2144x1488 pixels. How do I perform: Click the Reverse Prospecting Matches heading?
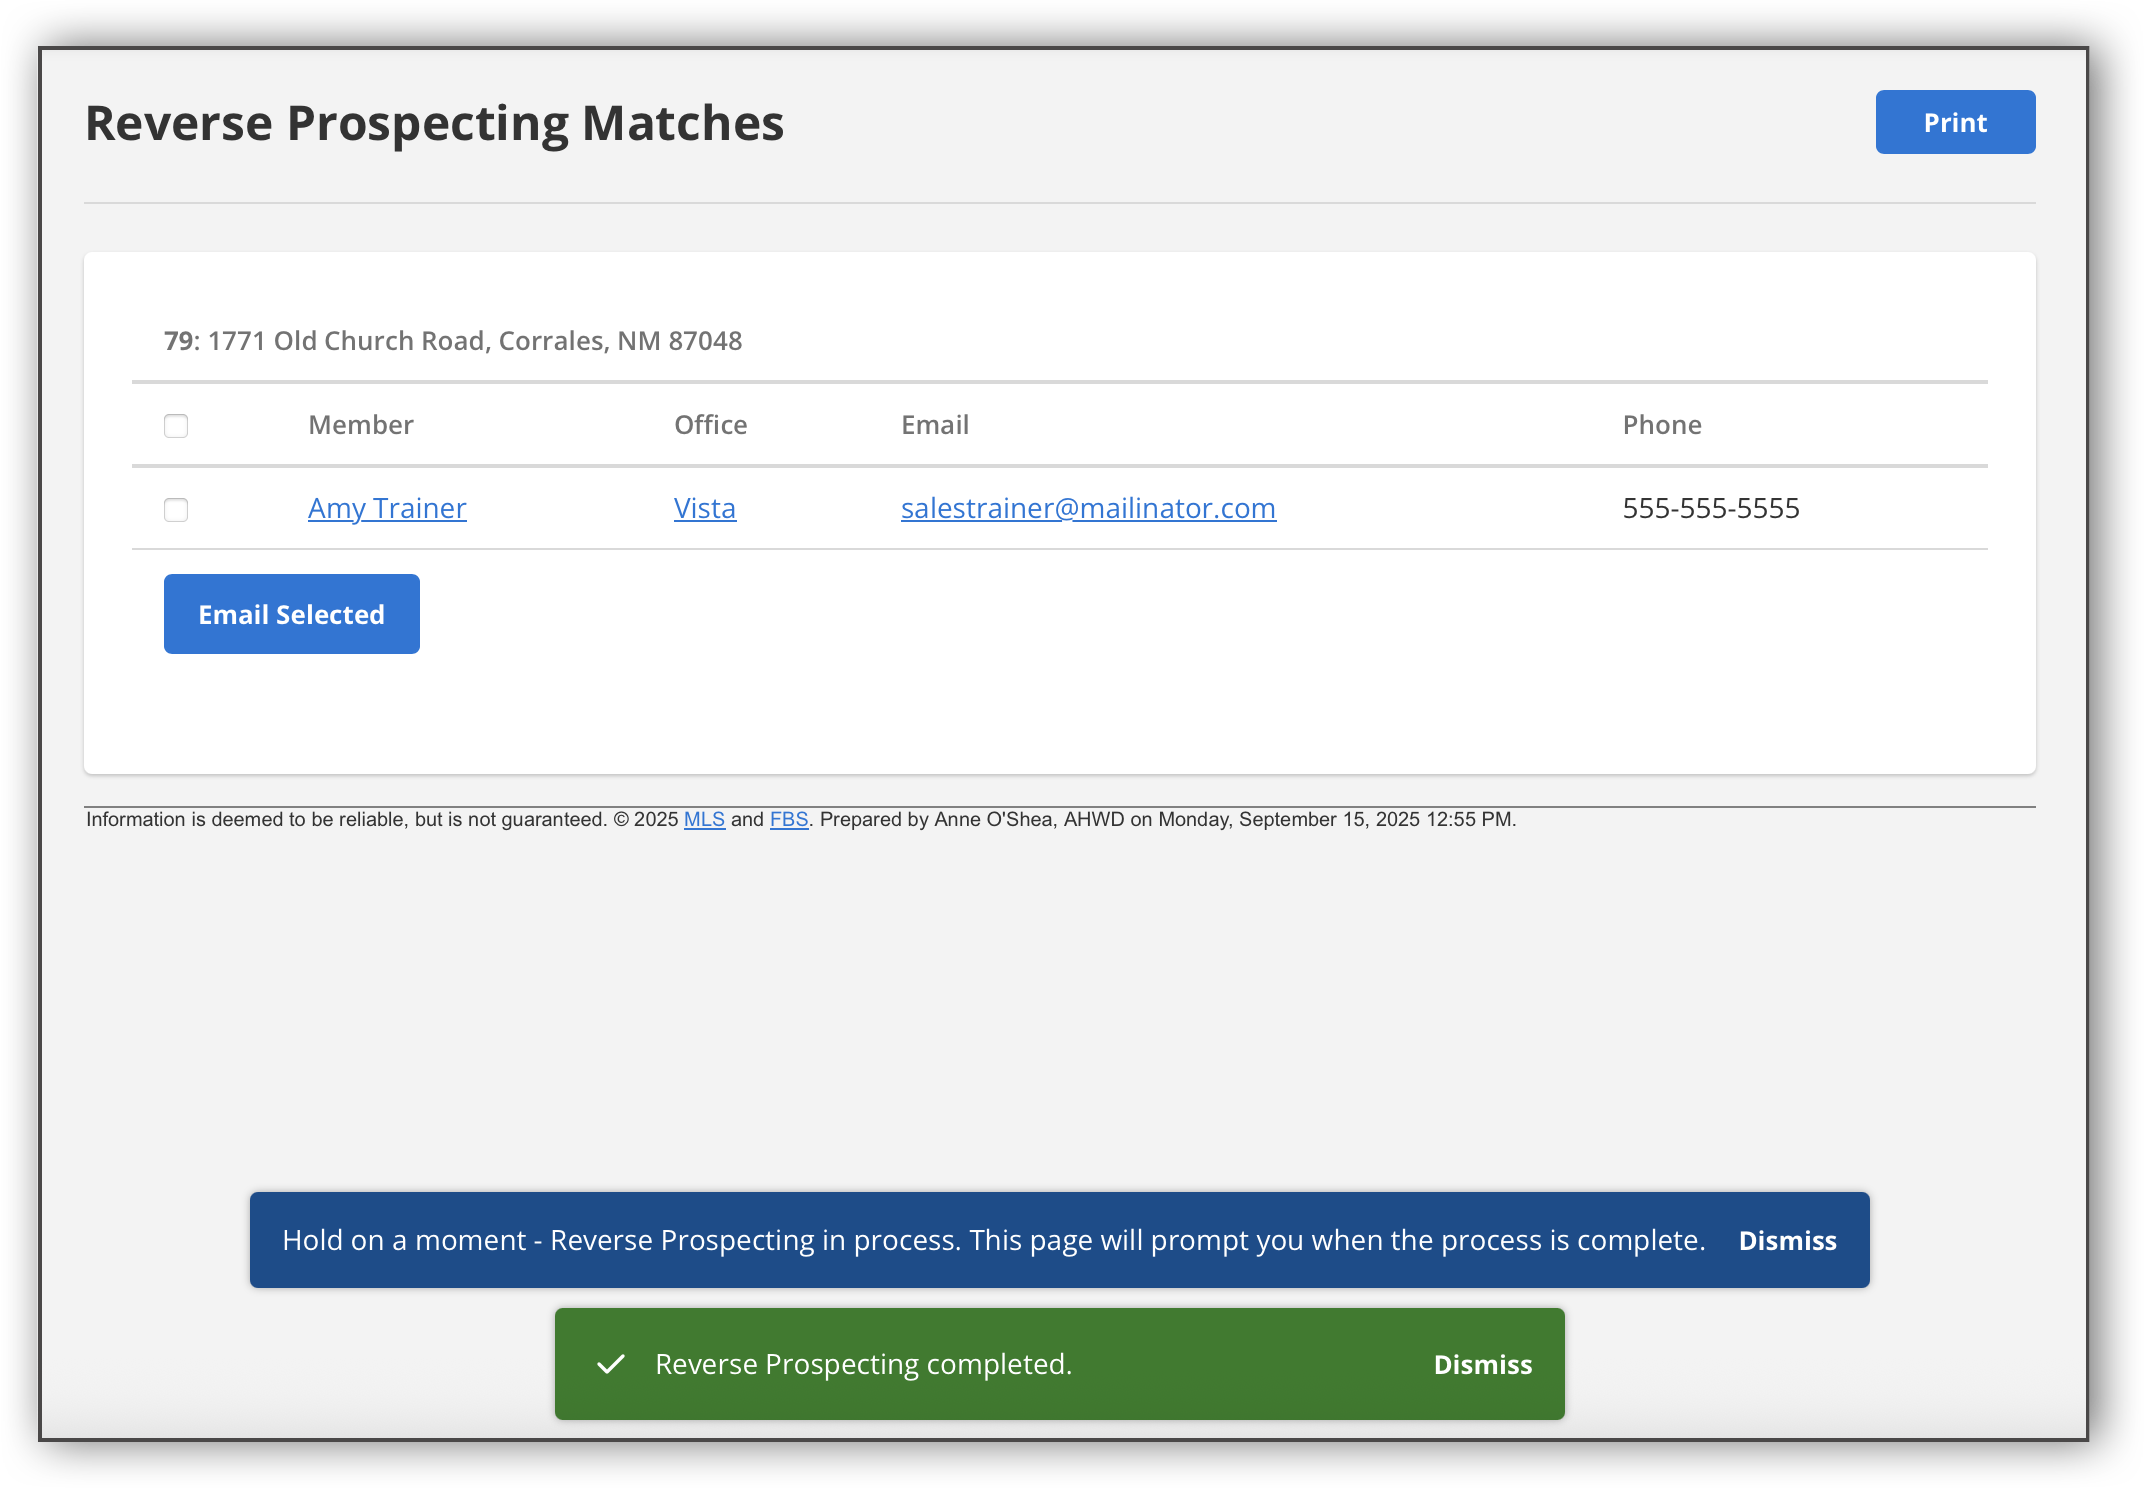(x=434, y=123)
